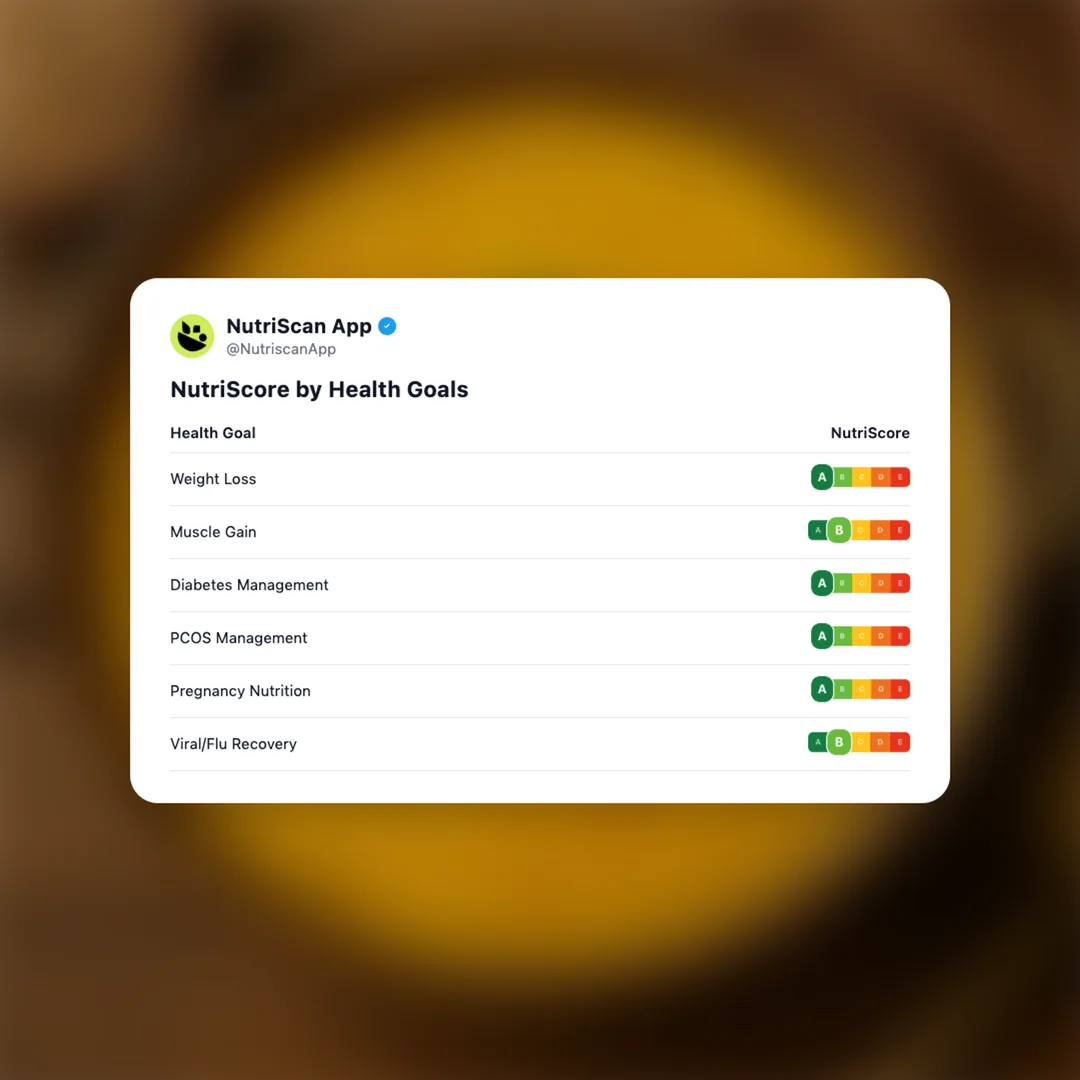Open the @NutriscanApp handle link

click(x=281, y=350)
